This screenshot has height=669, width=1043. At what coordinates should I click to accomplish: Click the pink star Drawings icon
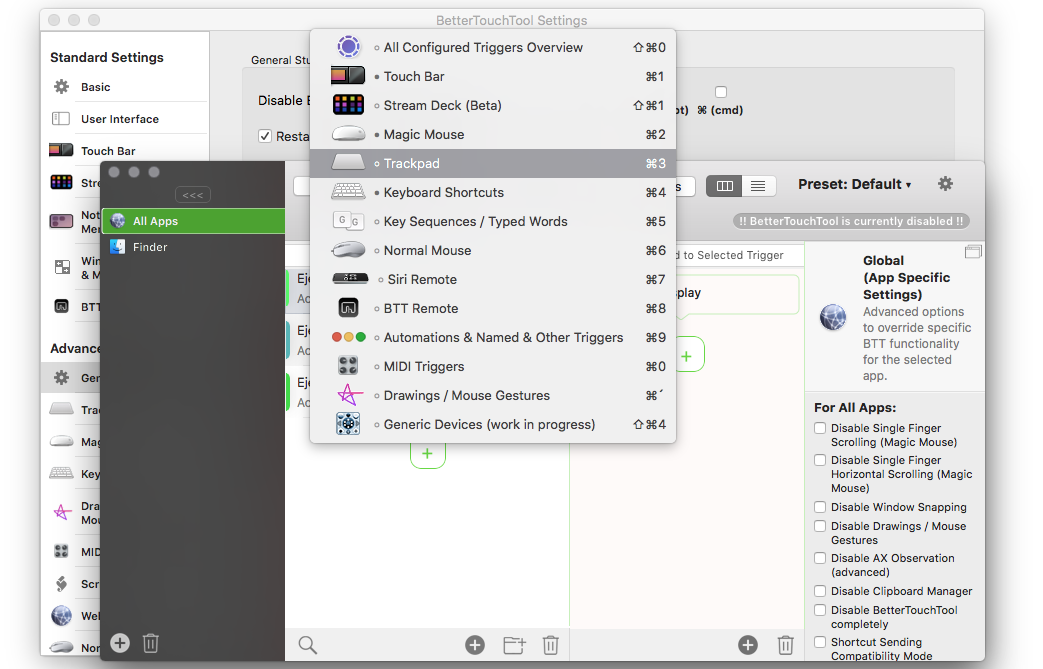point(350,395)
